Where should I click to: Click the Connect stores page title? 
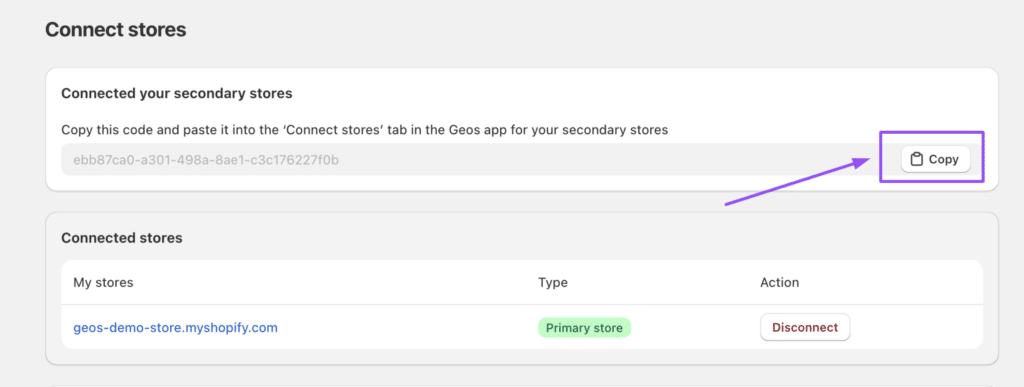pyautogui.click(x=116, y=29)
